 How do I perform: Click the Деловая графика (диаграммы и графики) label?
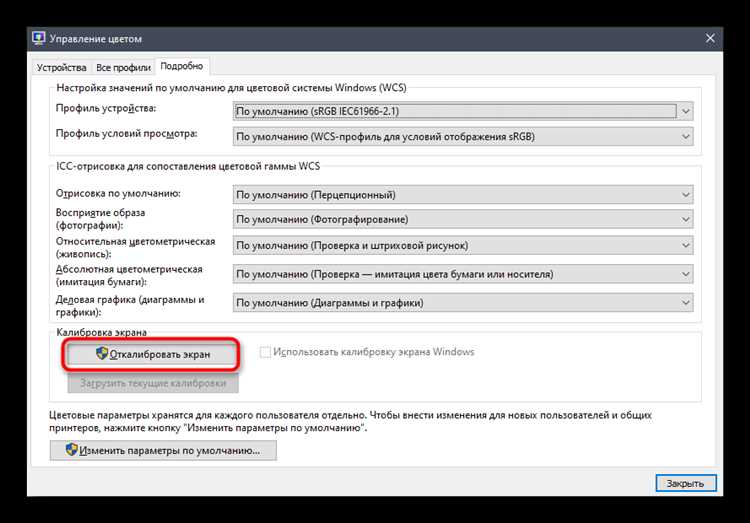(130, 306)
